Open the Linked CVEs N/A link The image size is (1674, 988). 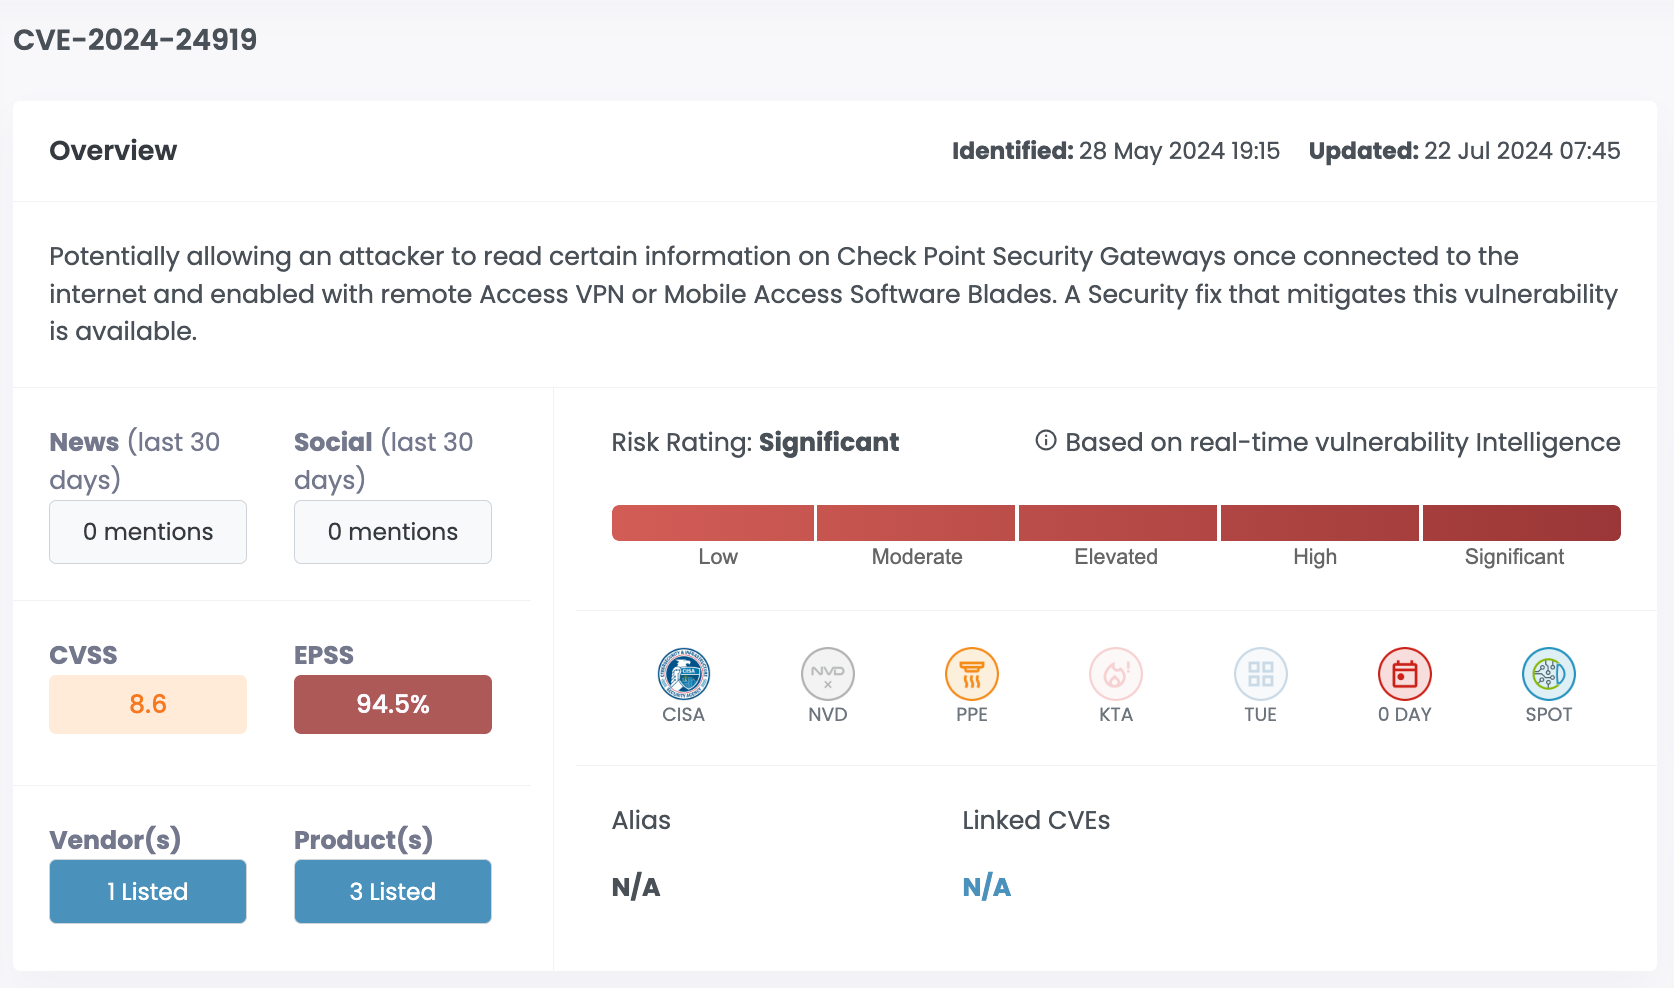[x=987, y=887]
